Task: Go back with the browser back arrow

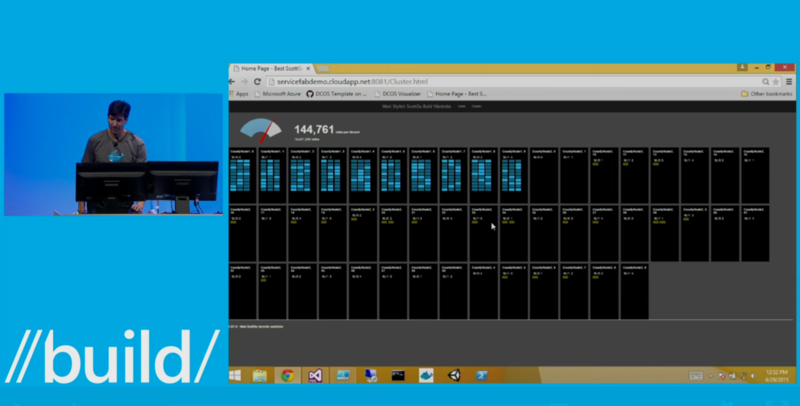Action: (x=232, y=82)
